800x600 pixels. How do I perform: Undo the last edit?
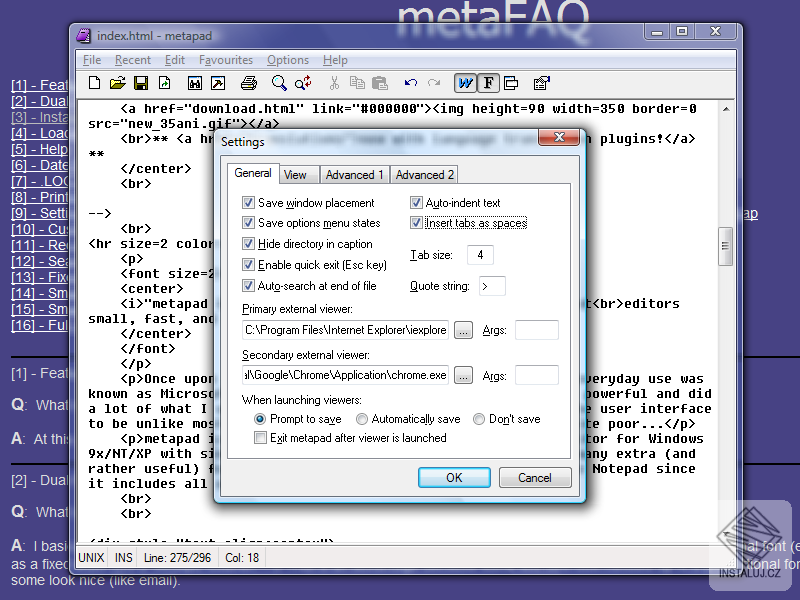point(410,83)
